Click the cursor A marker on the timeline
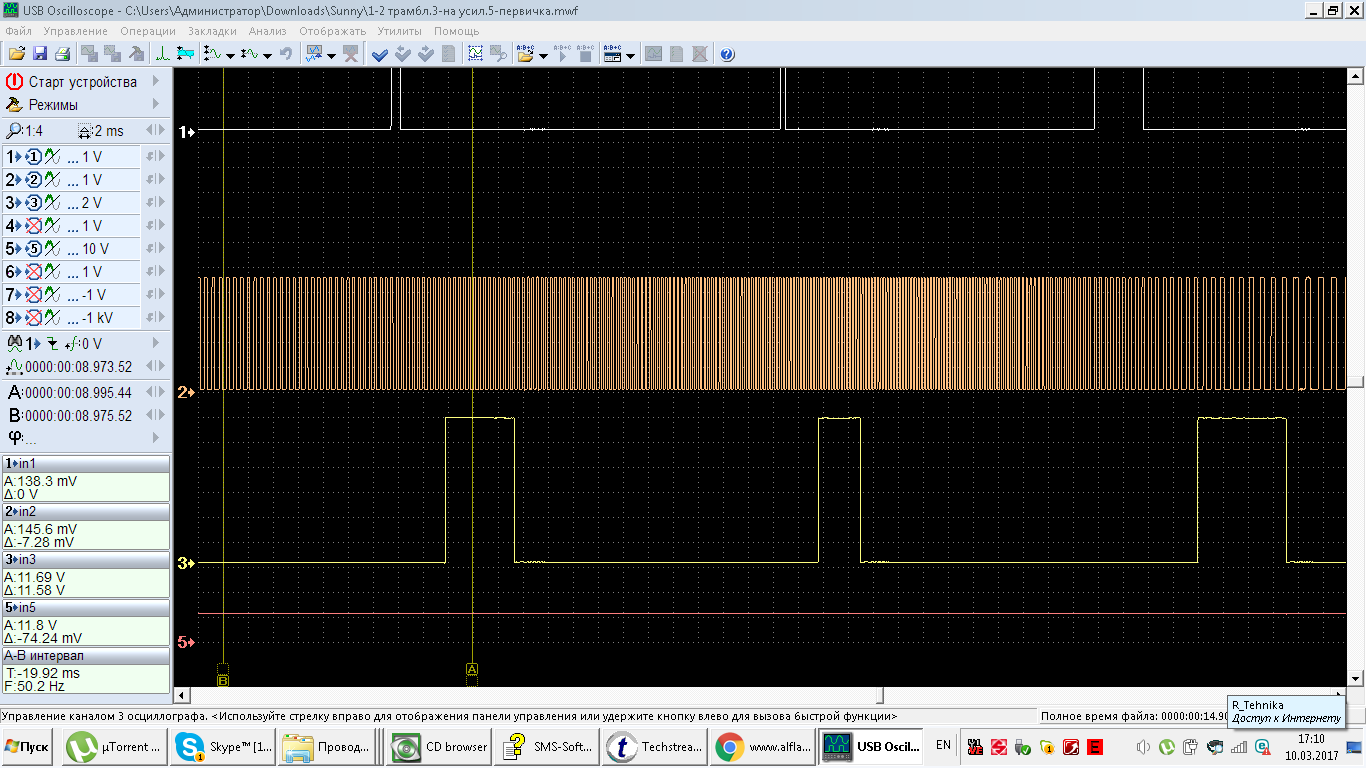Viewport: 1366px width, 768px height. point(472,668)
